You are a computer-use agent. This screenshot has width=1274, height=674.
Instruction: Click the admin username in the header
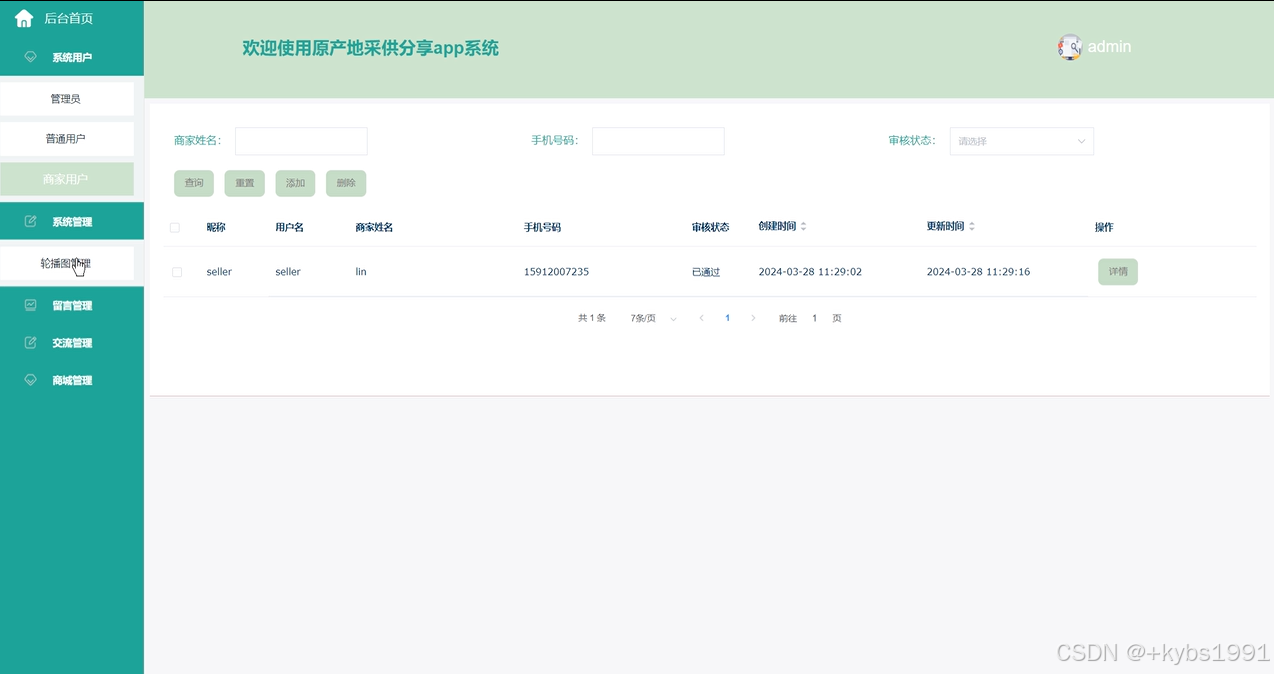pos(1110,47)
